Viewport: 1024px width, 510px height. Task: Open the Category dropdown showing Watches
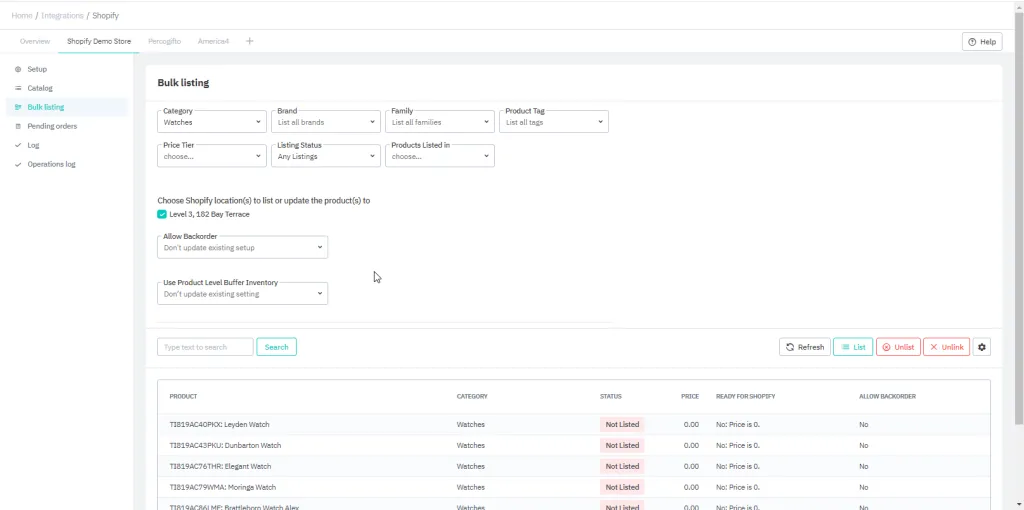pyautogui.click(x=212, y=122)
